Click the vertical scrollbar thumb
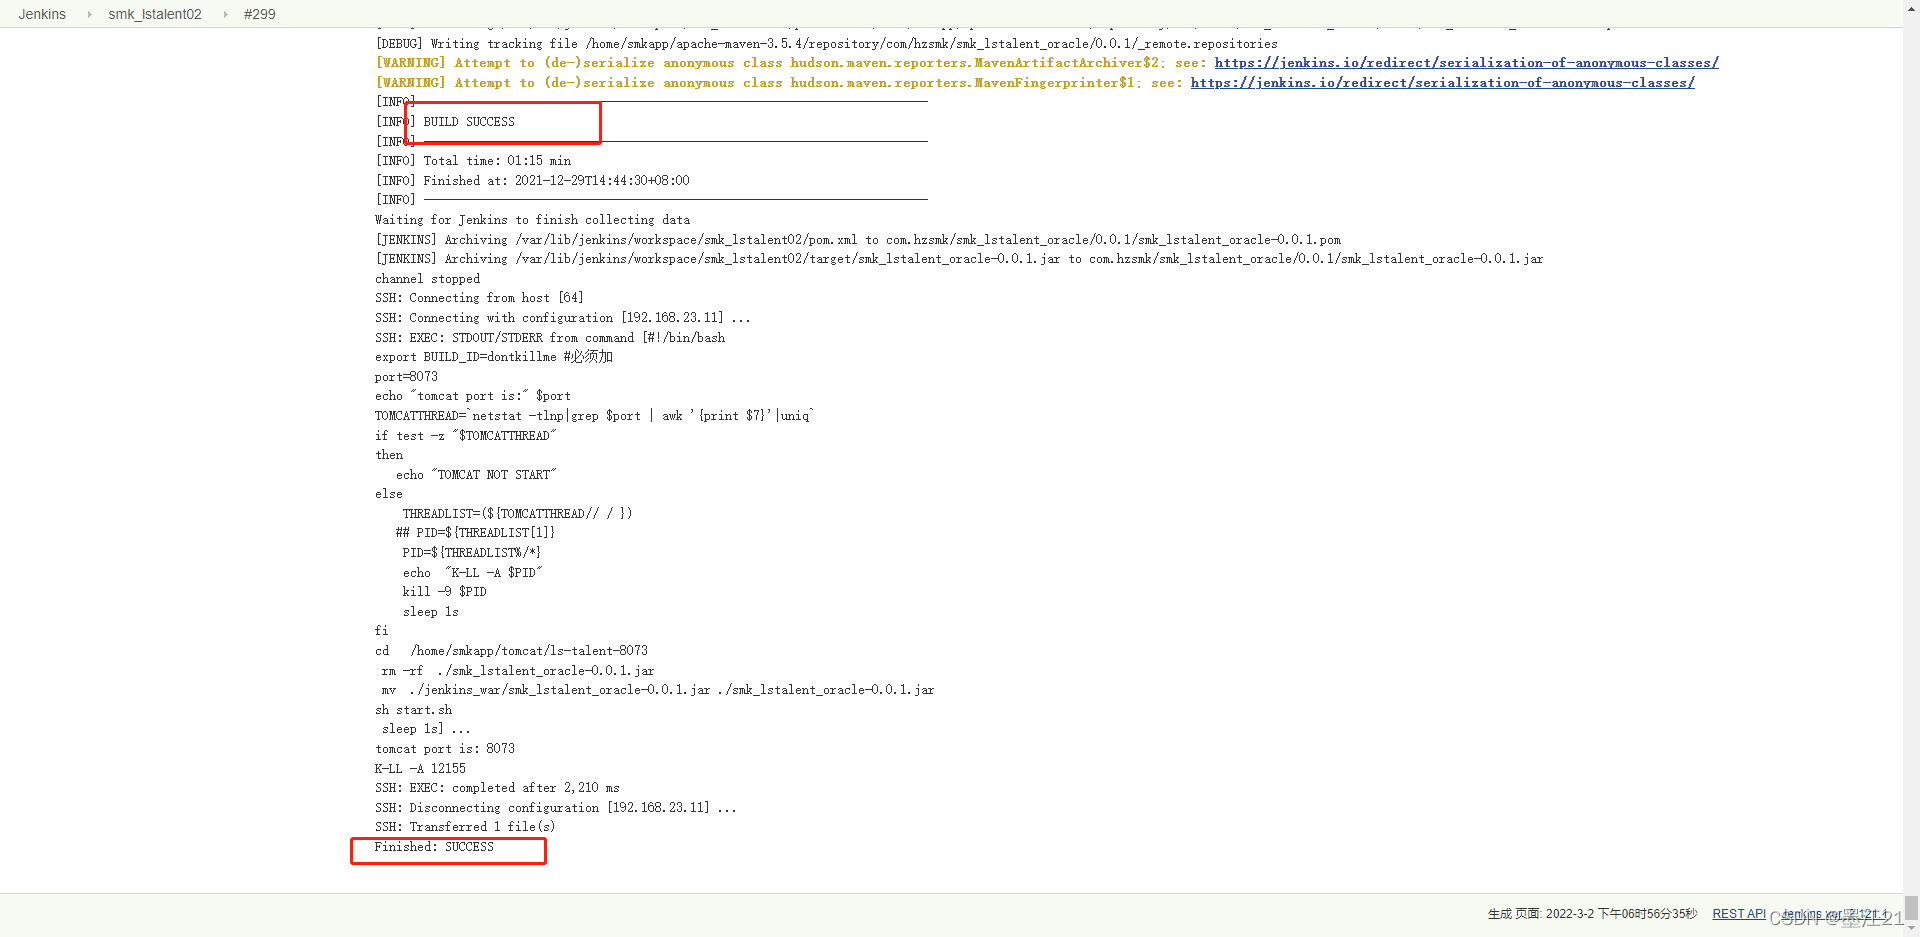1920x937 pixels. pyautogui.click(x=1911, y=908)
